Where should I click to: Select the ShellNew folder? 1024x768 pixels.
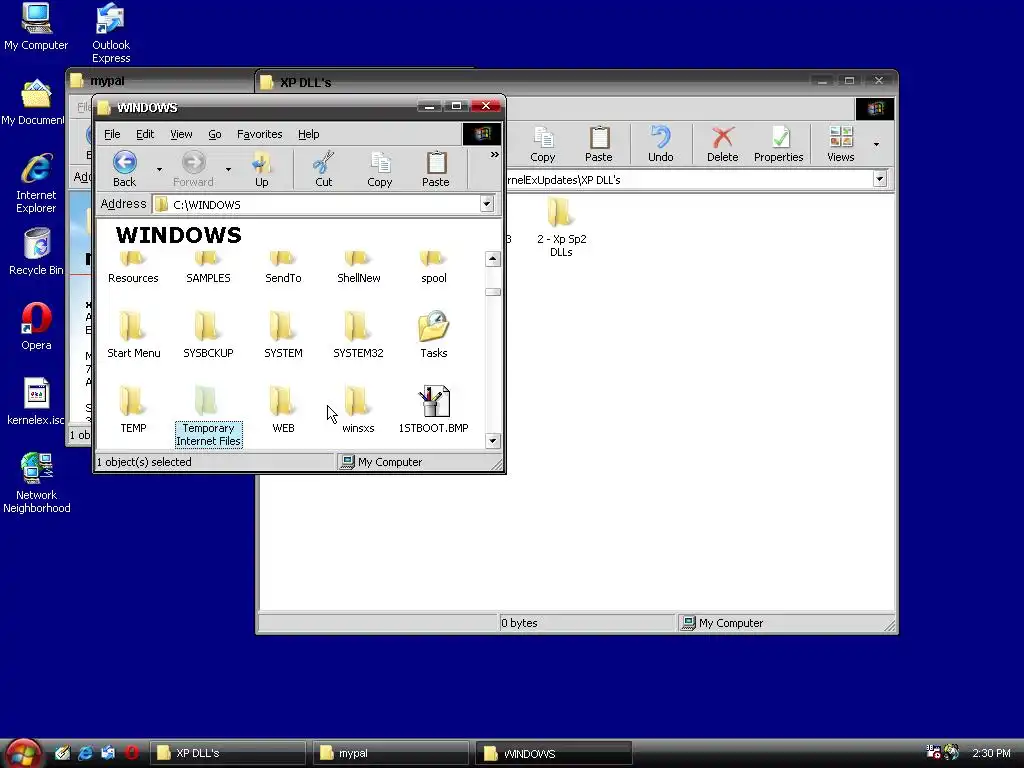(x=359, y=268)
